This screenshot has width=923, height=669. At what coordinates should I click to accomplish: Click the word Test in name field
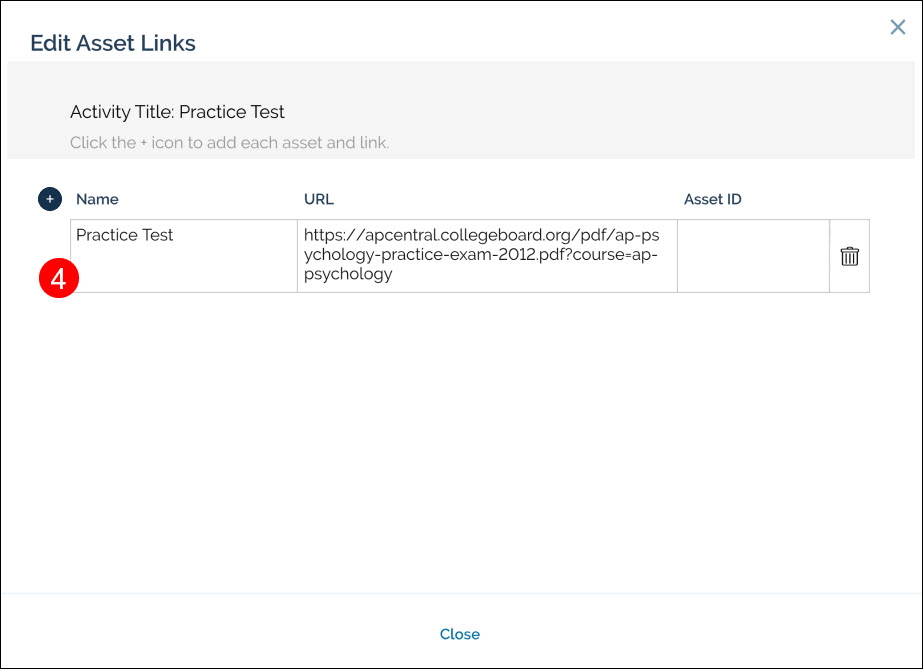point(157,235)
